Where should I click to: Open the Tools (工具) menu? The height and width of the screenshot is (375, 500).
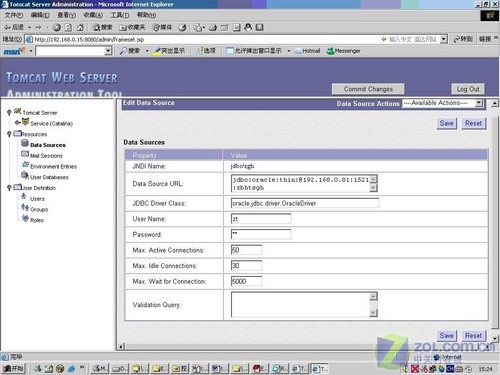(x=120, y=15)
